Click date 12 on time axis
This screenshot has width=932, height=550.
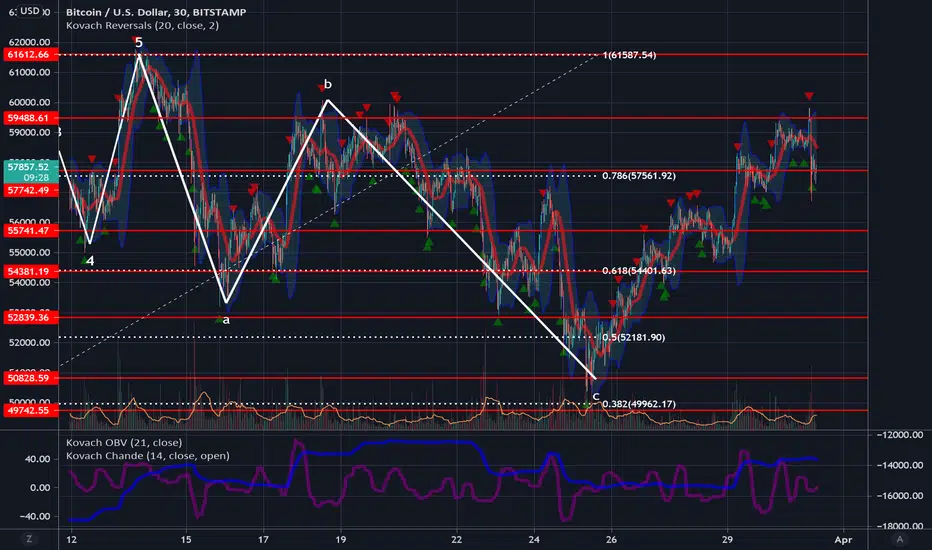click(x=71, y=540)
